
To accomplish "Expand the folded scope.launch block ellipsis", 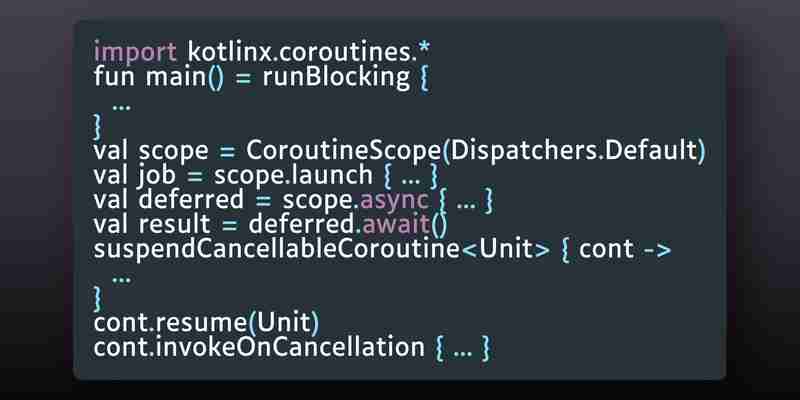I will coord(411,180).
